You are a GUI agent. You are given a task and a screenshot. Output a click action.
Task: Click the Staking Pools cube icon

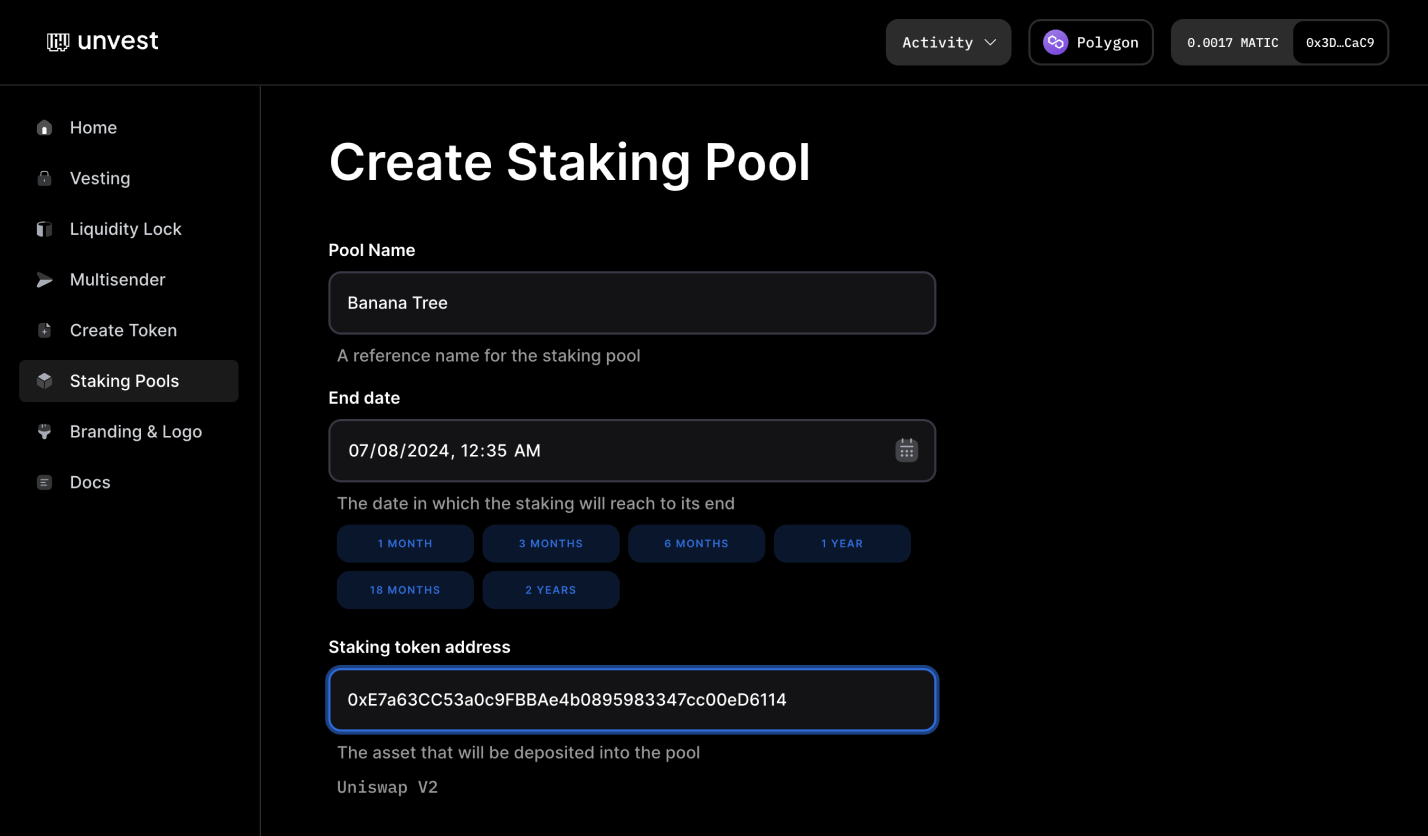(x=44, y=380)
